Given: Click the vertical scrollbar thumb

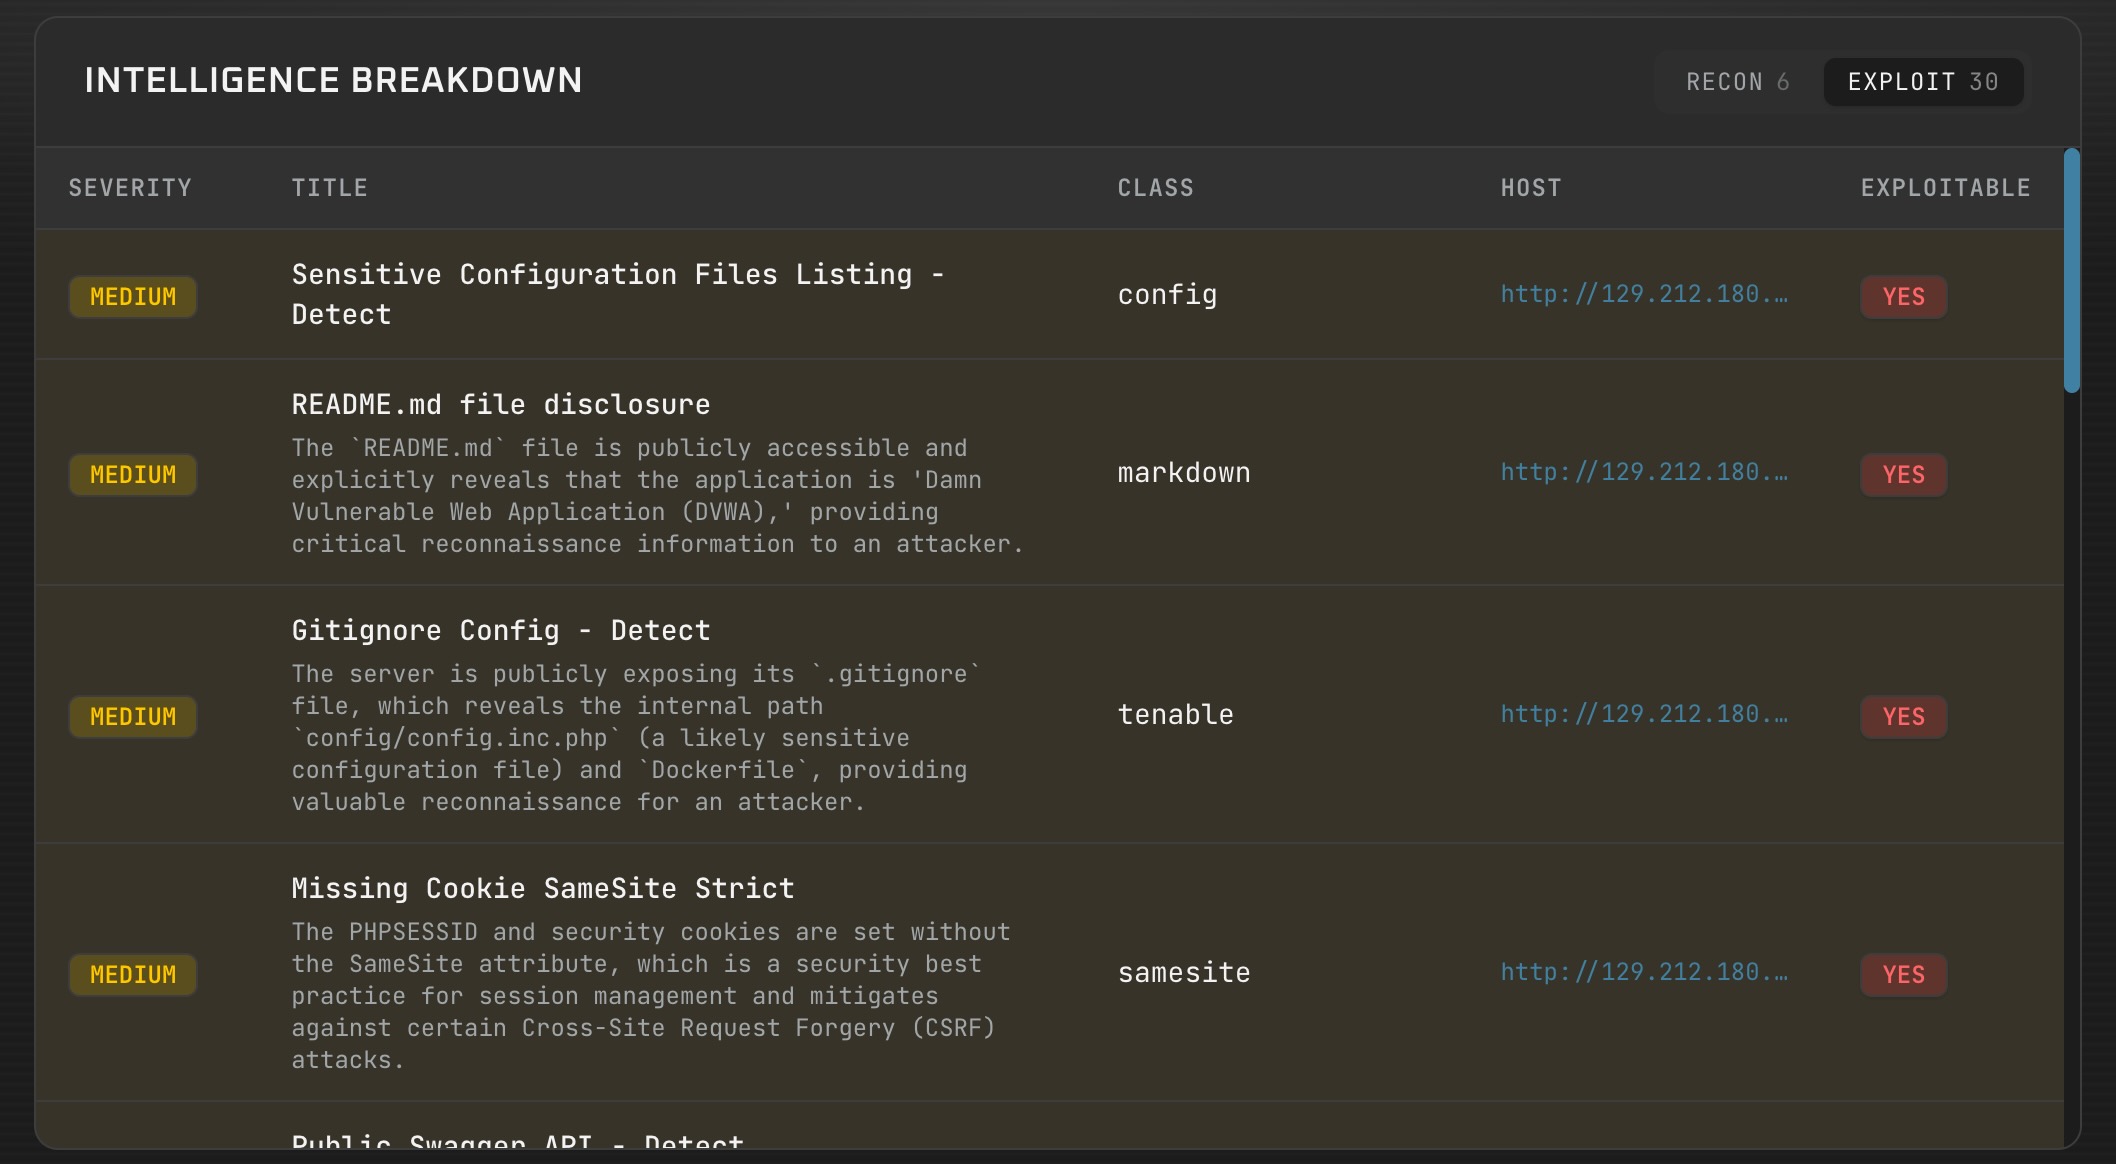Looking at the screenshot, I should [x=2071, y=270].
